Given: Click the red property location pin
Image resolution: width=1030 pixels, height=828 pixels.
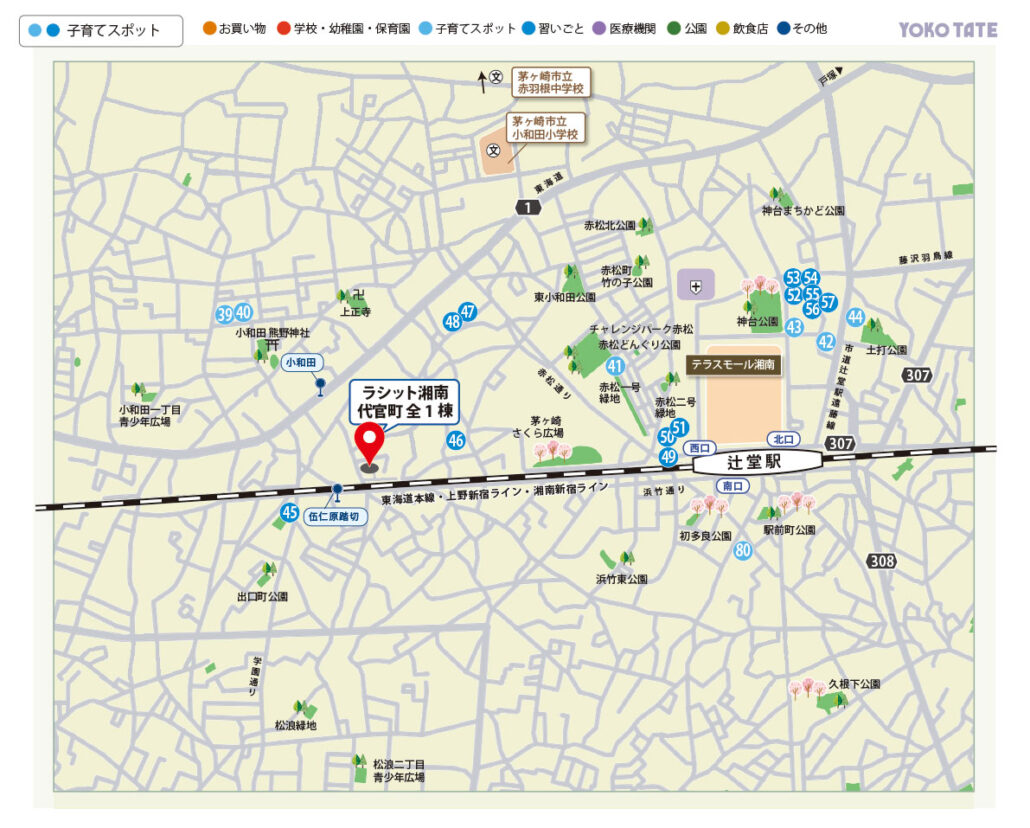Looking at the screenshot, I should (x=371, y=443).
